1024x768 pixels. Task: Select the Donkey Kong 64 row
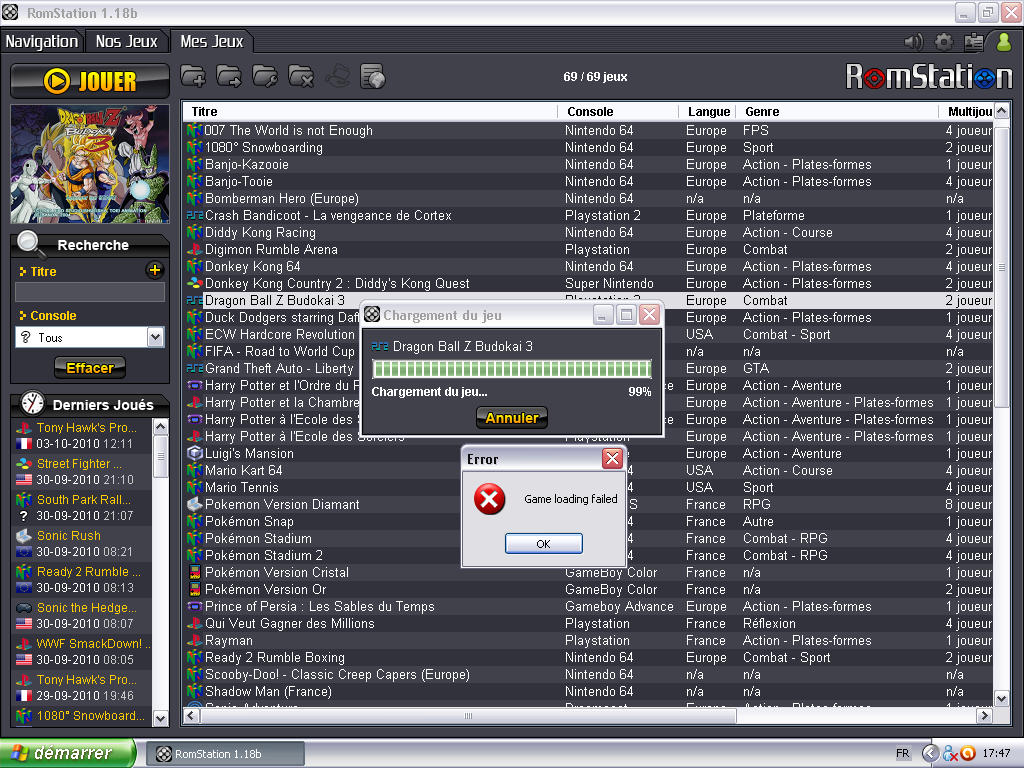(x=588, y=266)
